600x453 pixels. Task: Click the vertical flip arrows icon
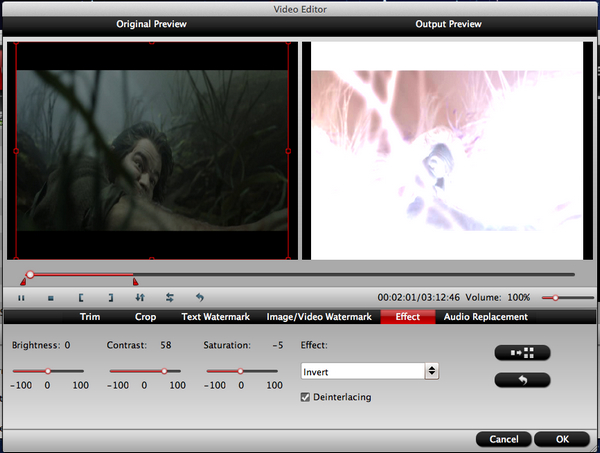pyautogui.click(x=140, y=297)
